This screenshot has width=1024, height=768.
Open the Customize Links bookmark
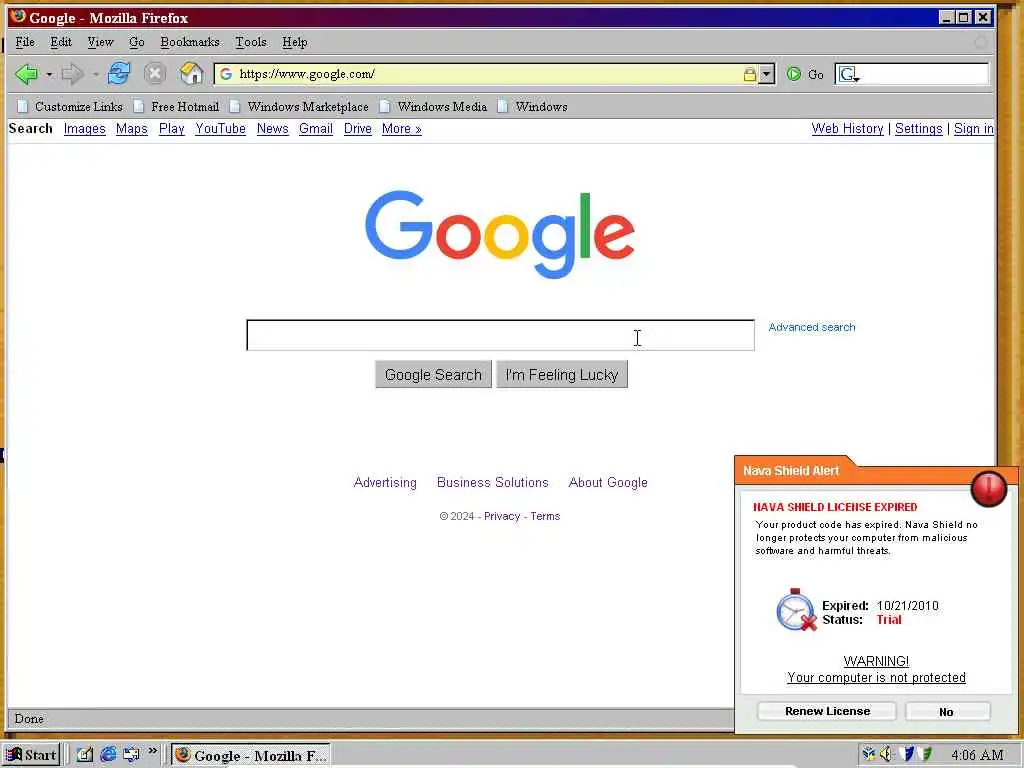coord(70,106)
